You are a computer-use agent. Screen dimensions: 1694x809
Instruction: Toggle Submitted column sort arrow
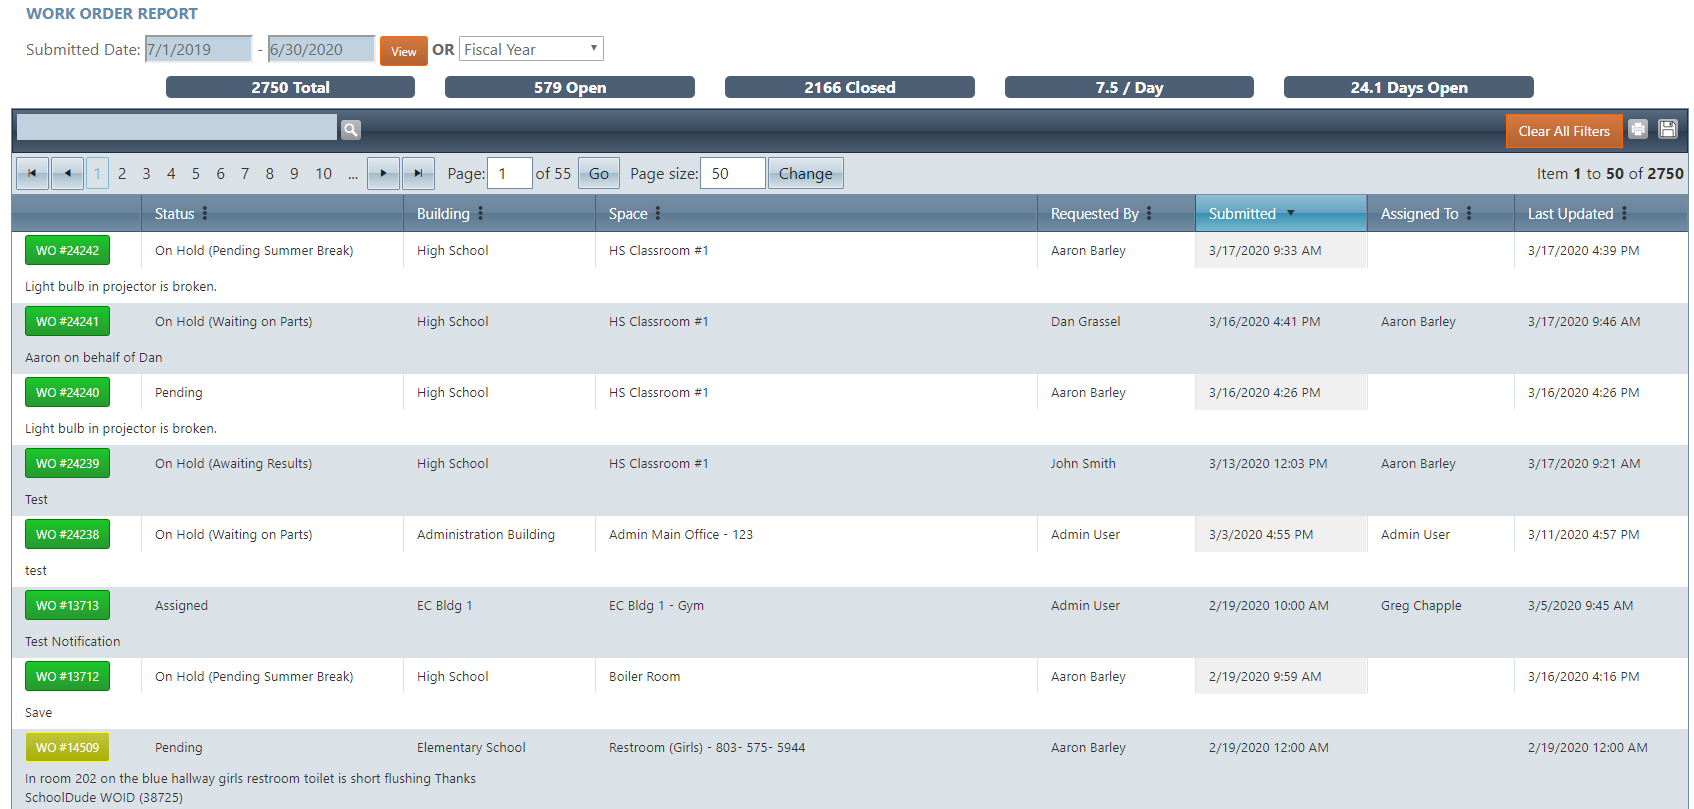[1291, 213]
